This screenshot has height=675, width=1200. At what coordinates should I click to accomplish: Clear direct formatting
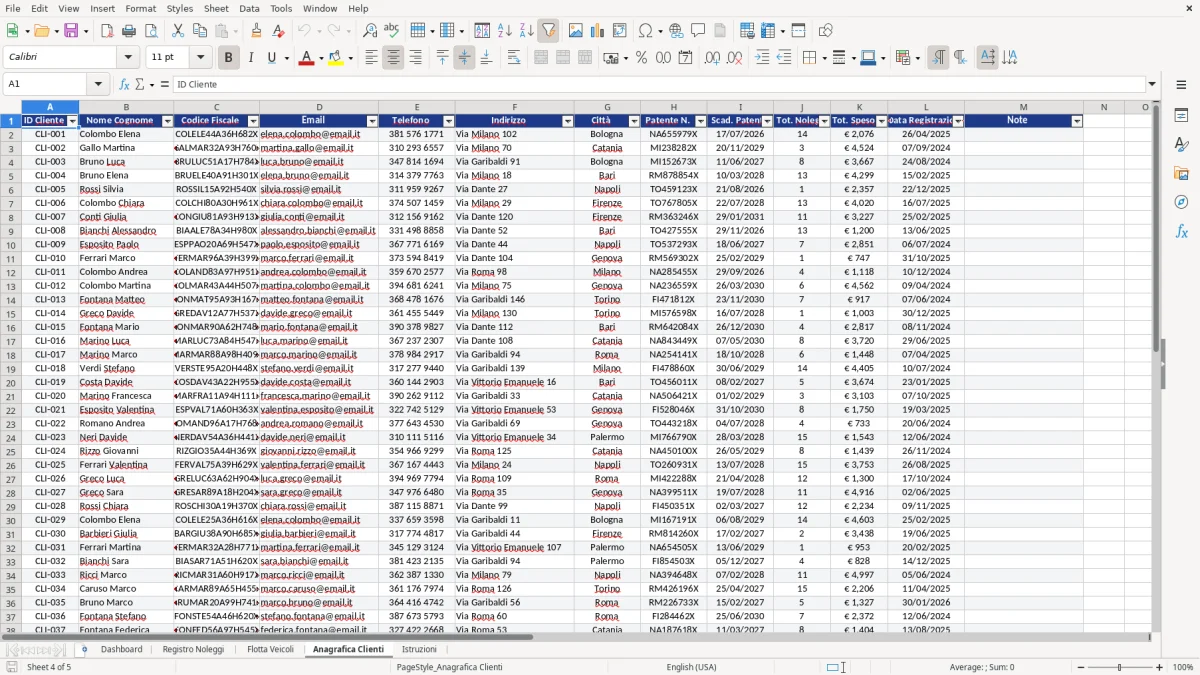tap(277, 31)
